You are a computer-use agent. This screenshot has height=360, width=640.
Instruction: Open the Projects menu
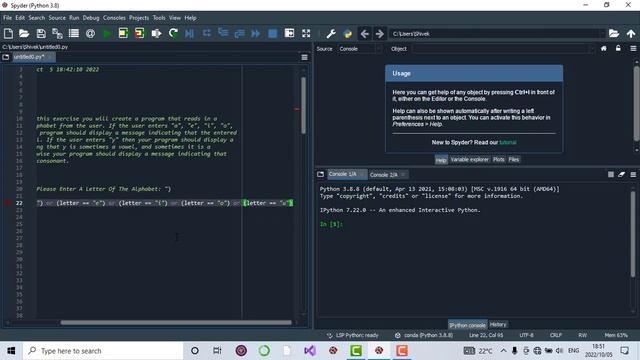[139, 18]
